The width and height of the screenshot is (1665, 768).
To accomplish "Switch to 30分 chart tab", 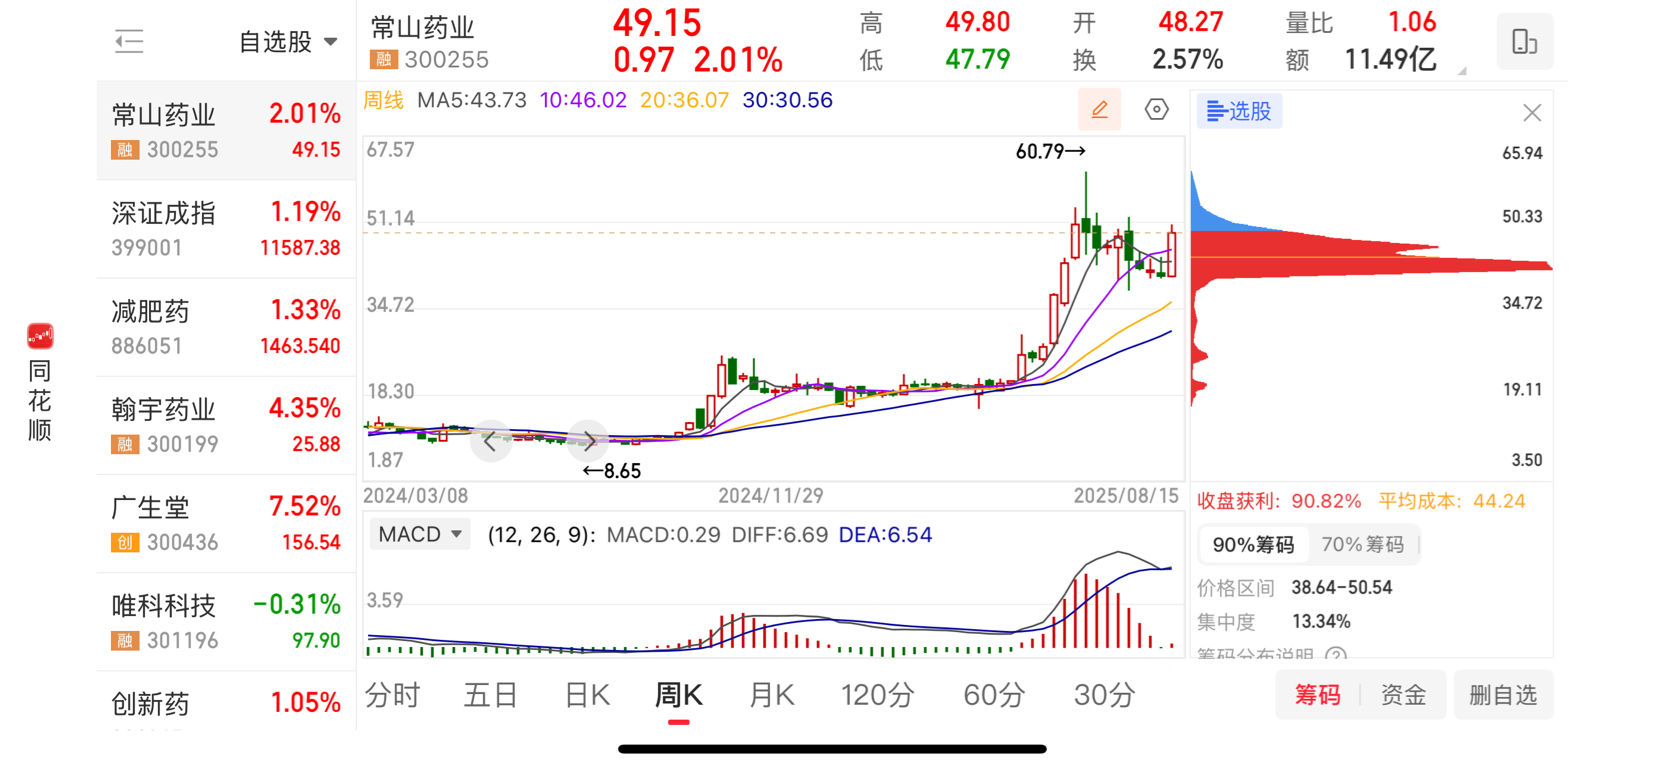I will pos(1104,695).
